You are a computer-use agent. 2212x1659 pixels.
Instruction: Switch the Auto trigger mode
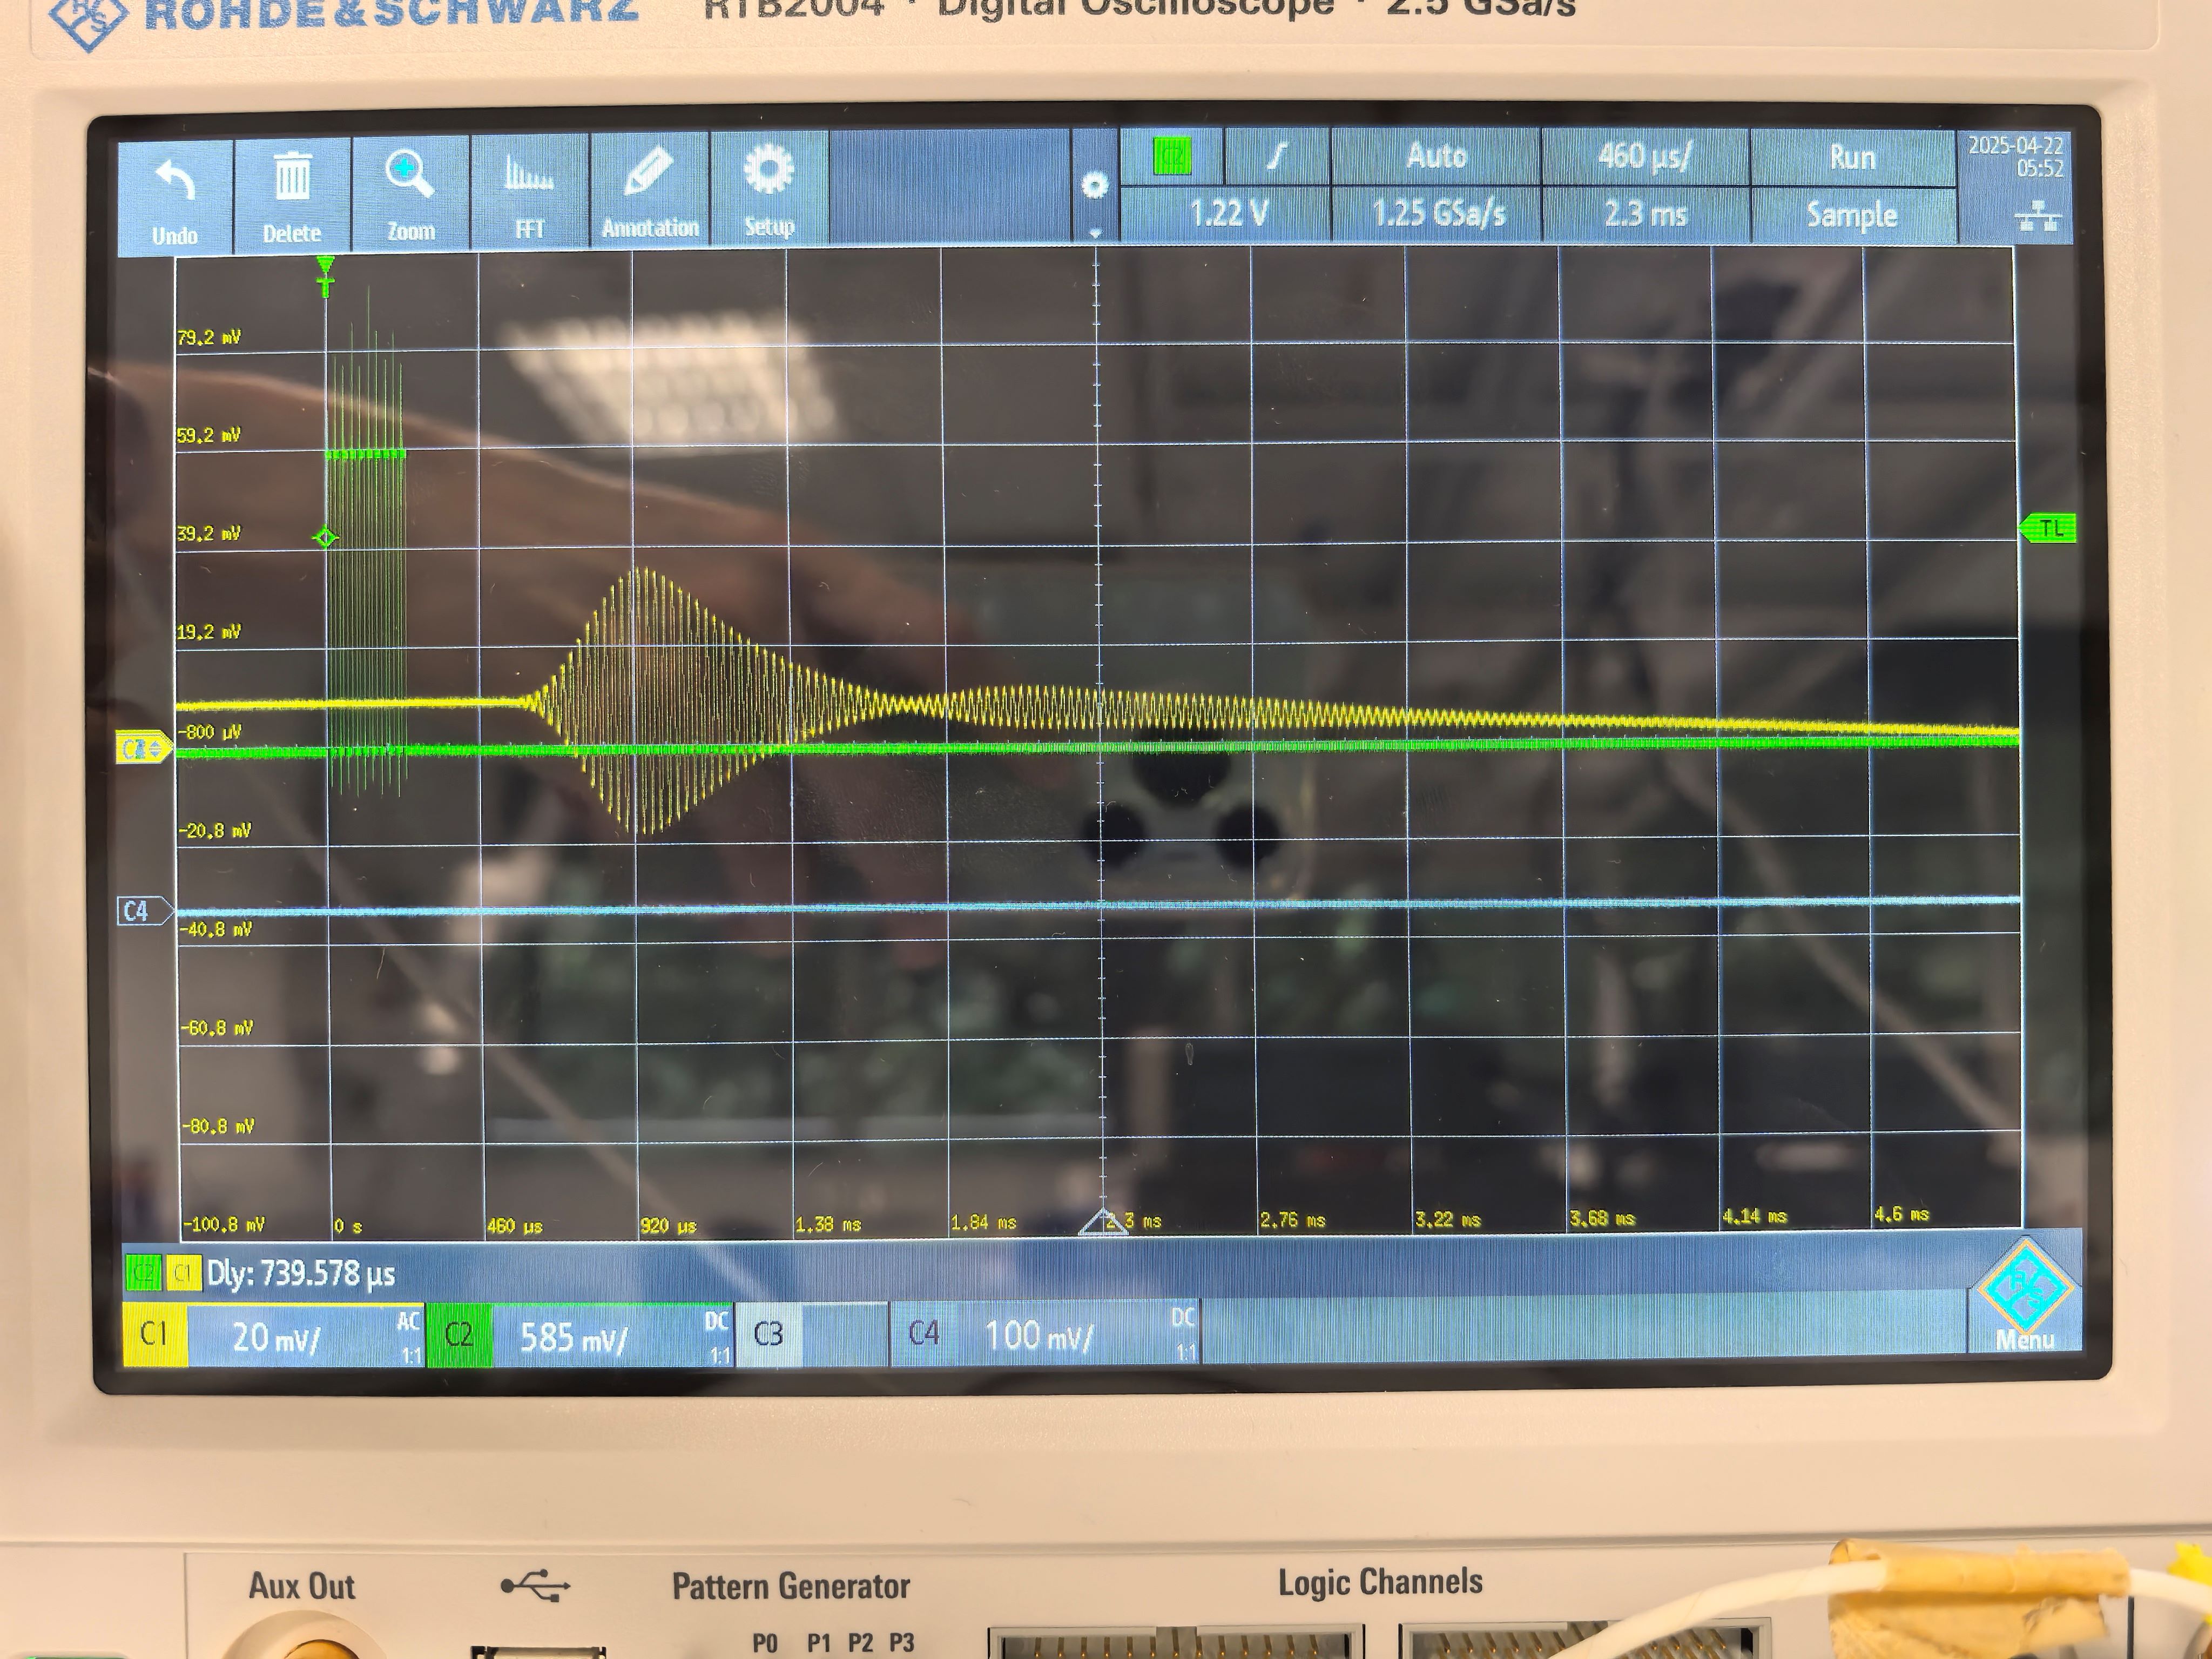tap(1436, 156)
